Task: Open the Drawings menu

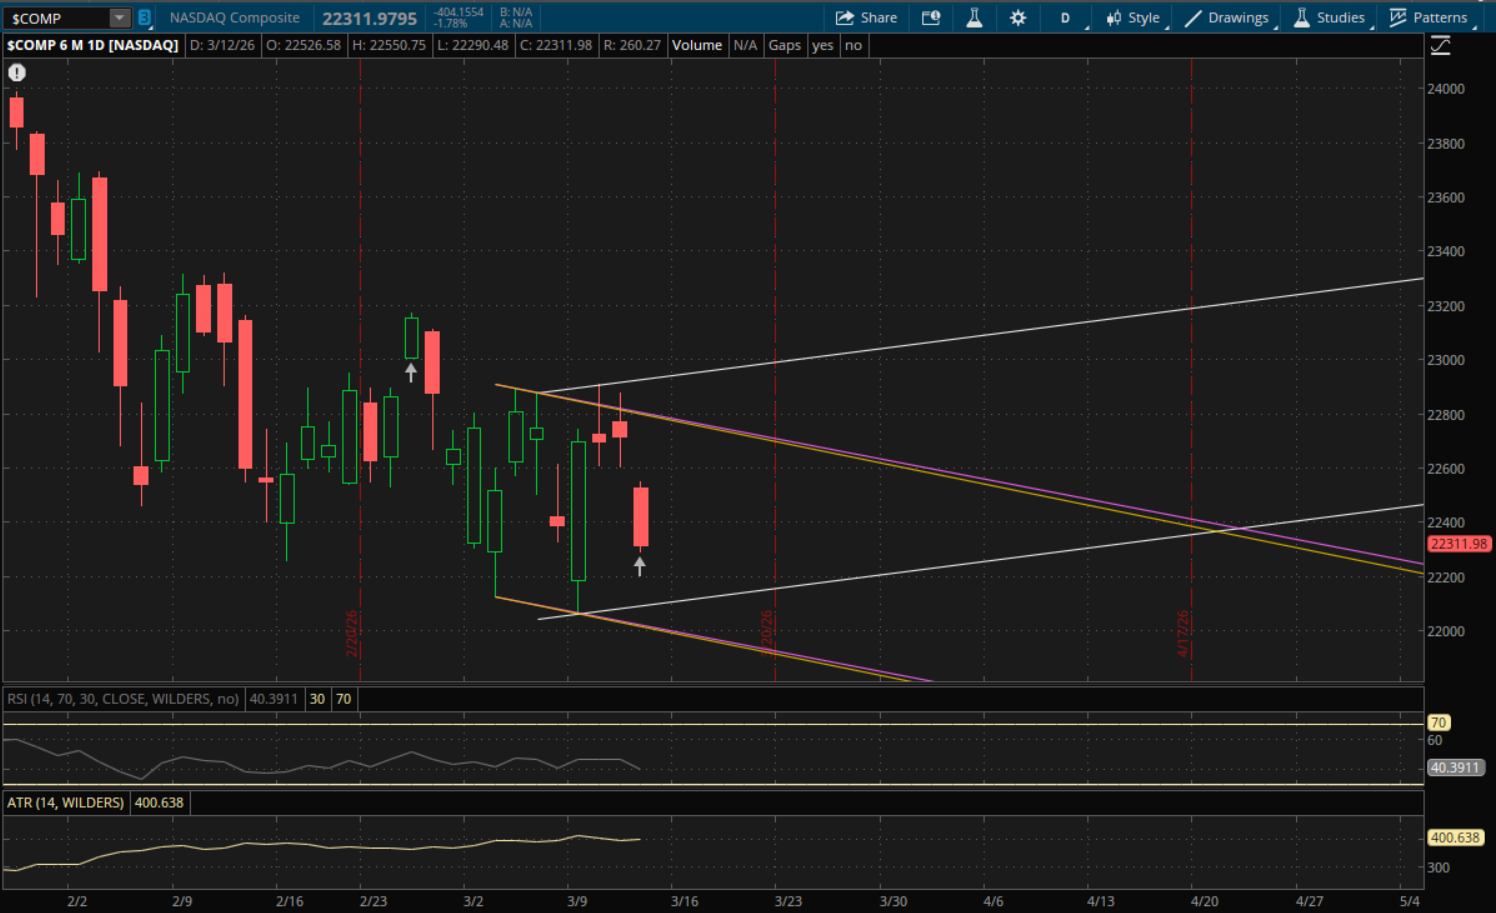Action: tap(1227, 18)
